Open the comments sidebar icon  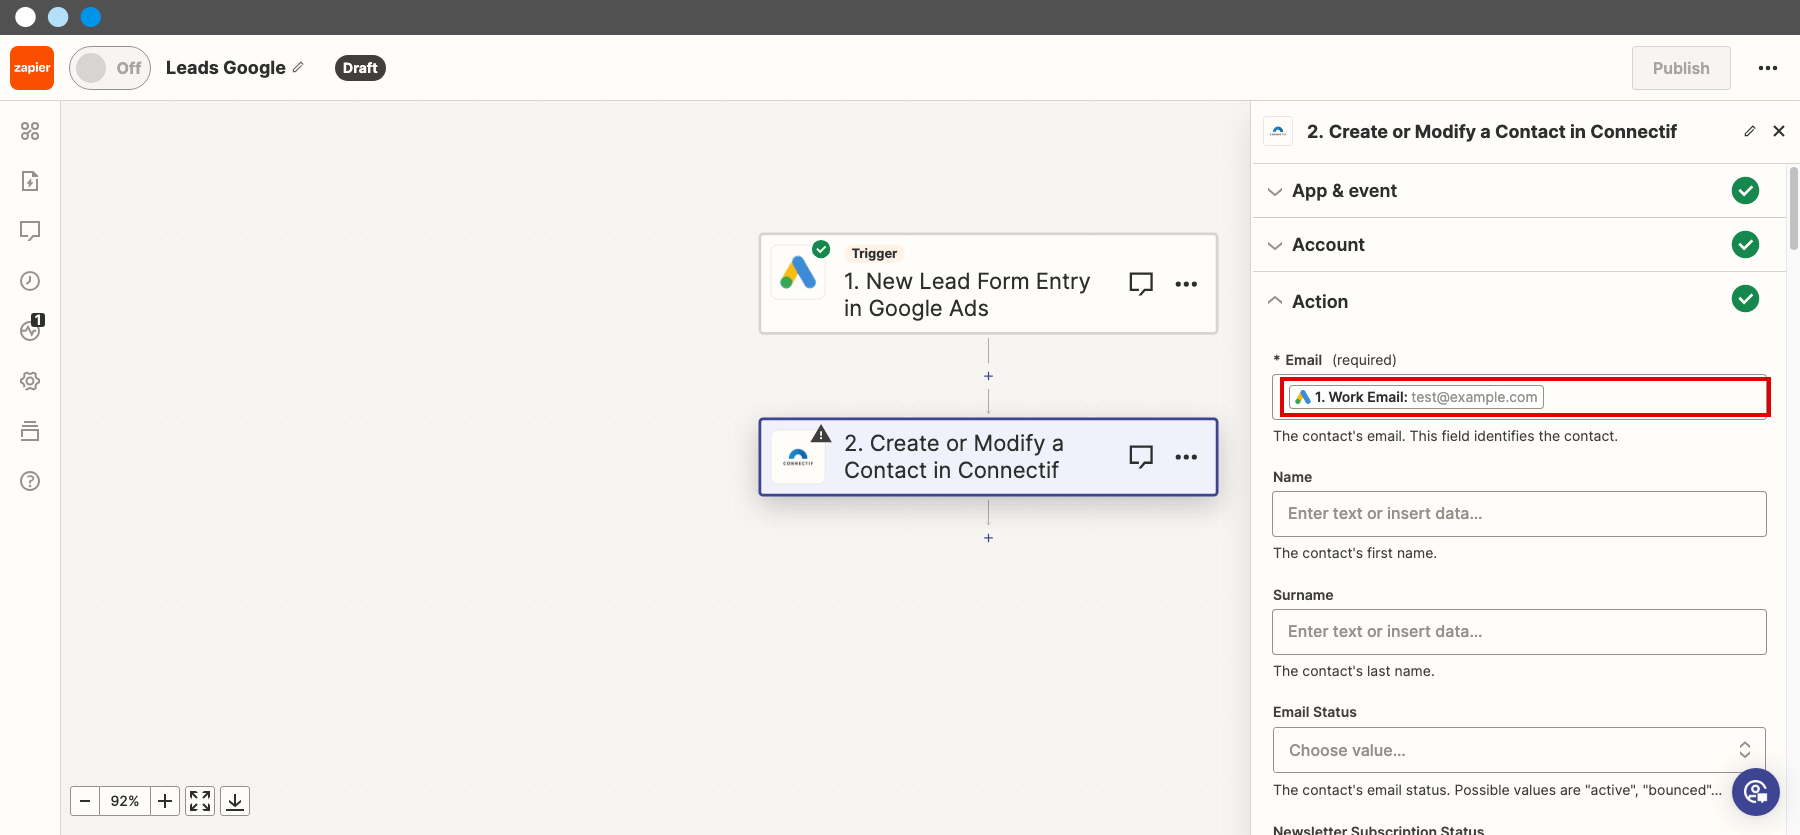pos(30,231)
